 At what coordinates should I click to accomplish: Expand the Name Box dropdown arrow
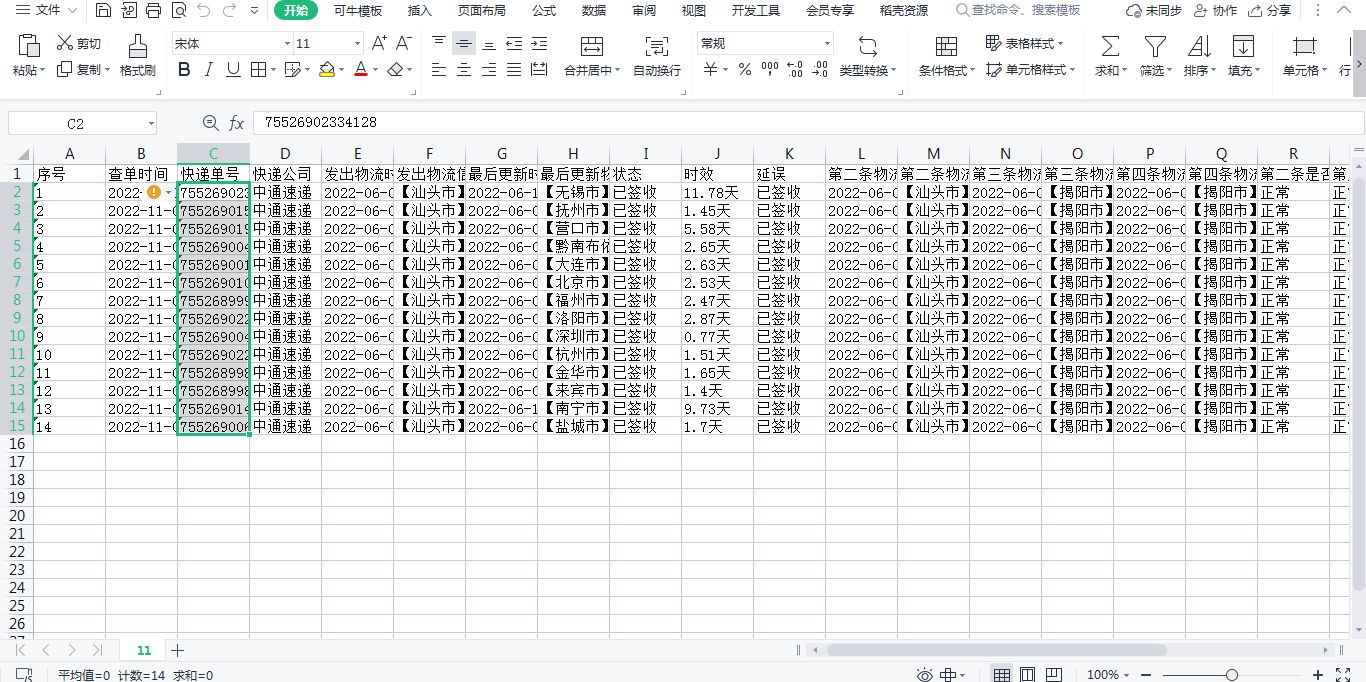[151, 123]
